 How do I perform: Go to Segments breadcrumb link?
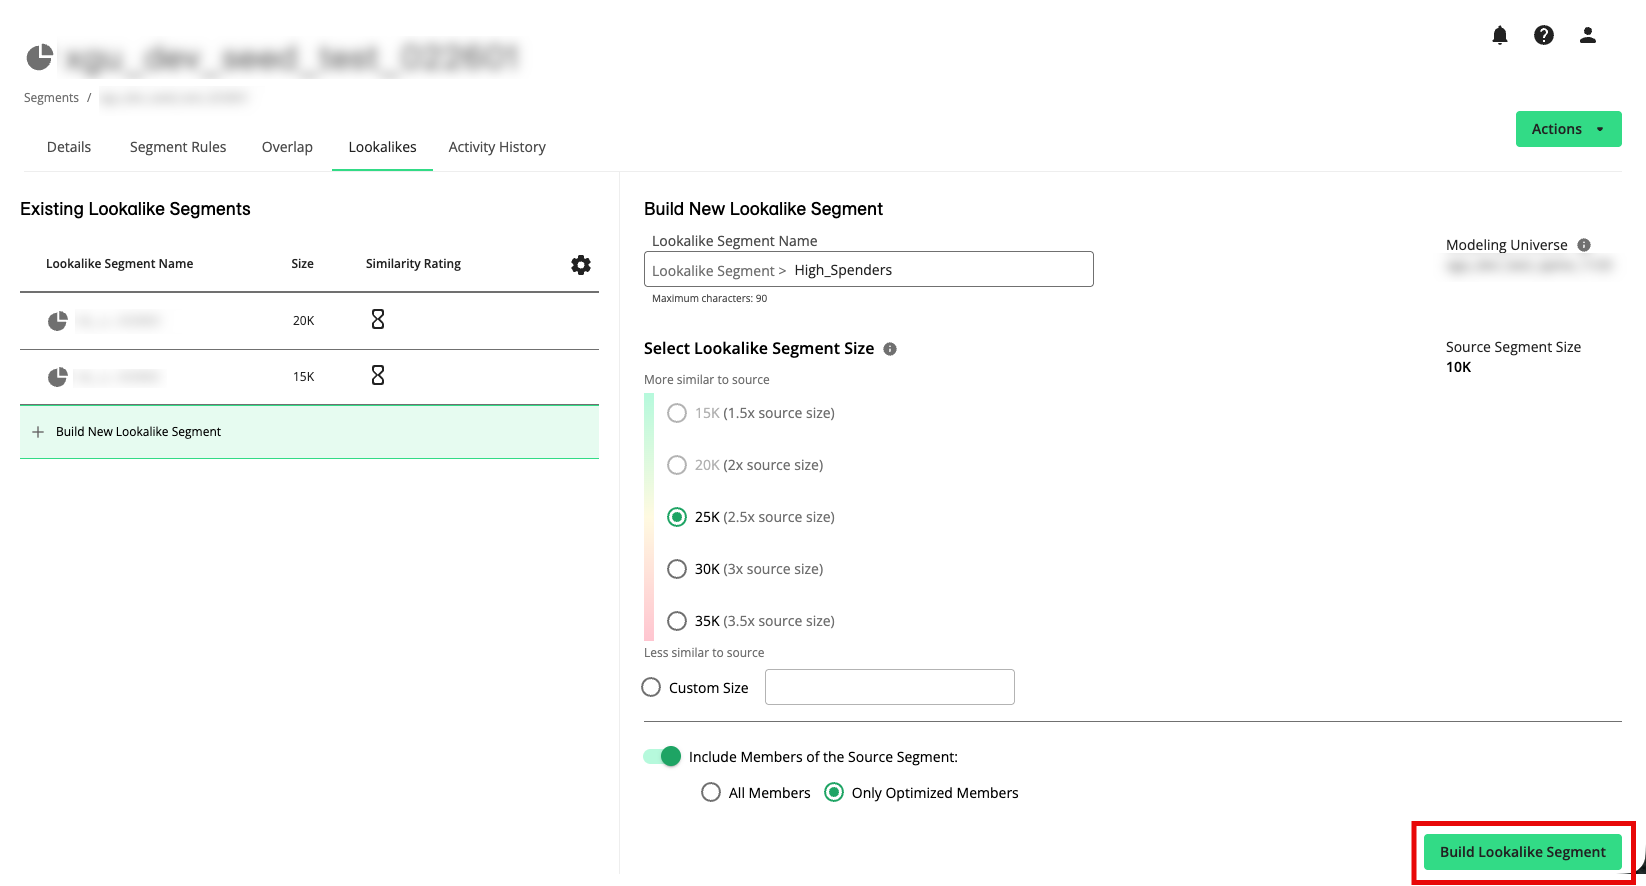(51, 98)
